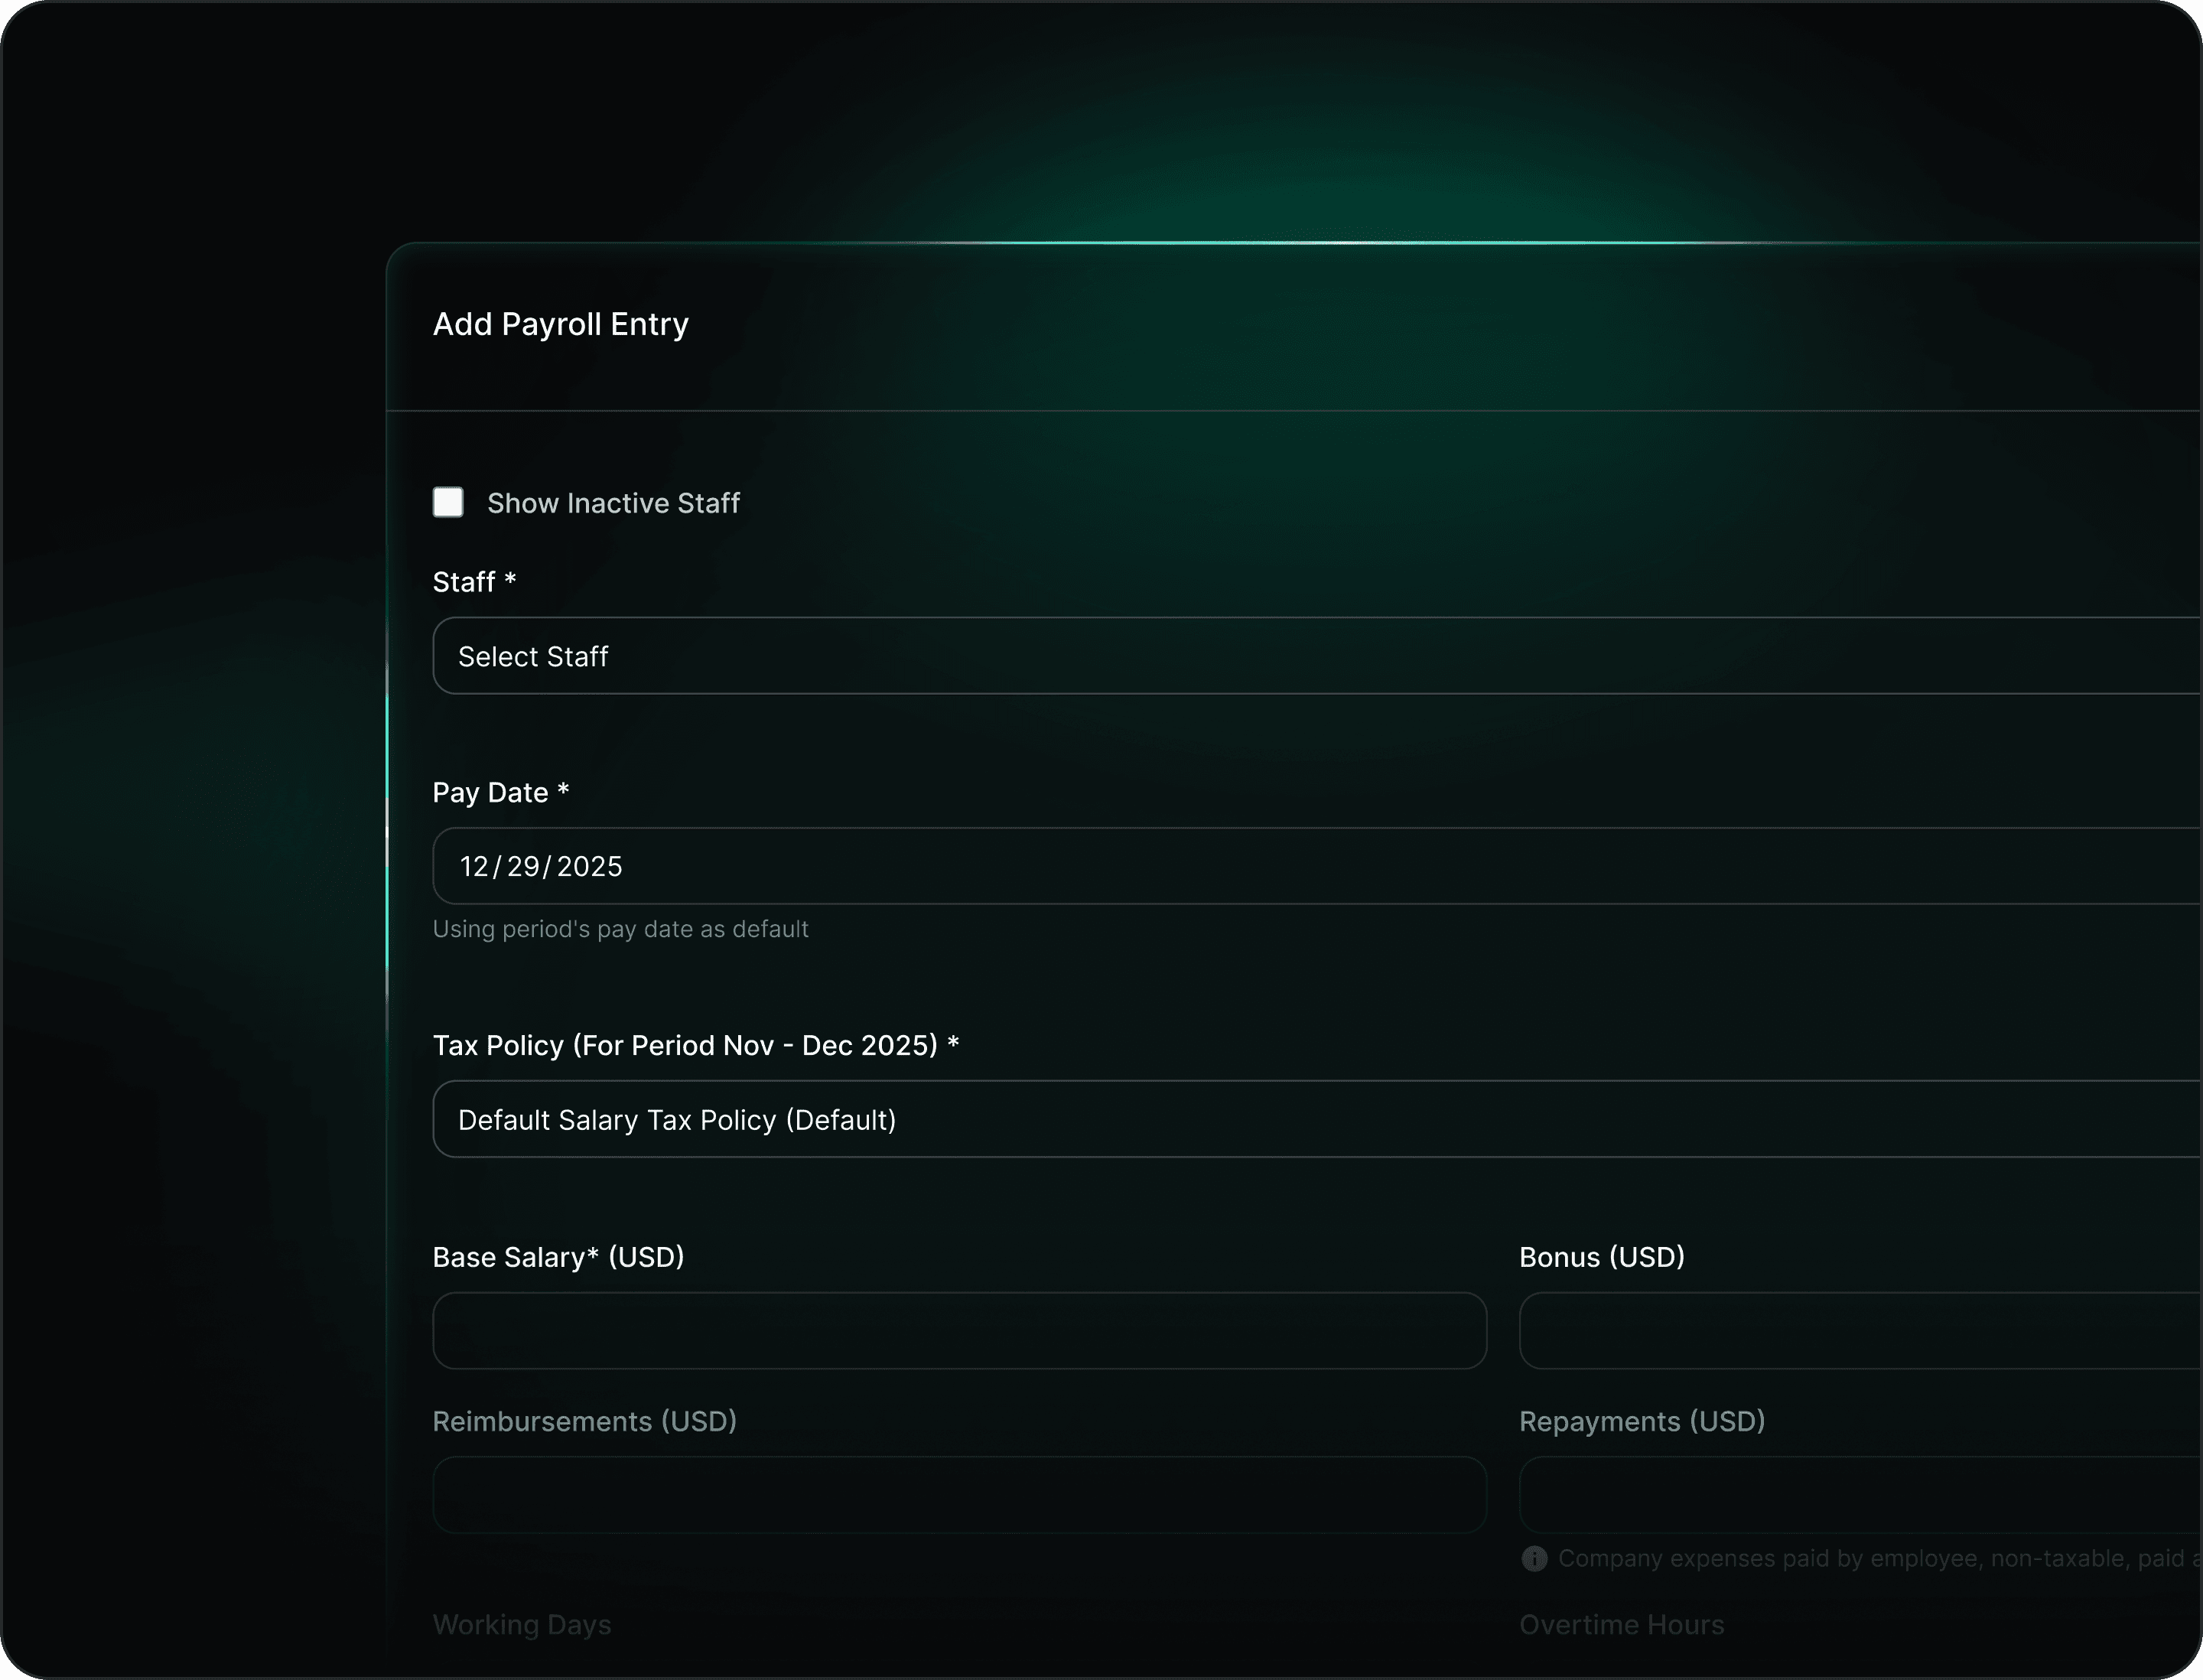
Task: Tick the Show Inactive Staff checkbox
Action: tap(447, 502)
